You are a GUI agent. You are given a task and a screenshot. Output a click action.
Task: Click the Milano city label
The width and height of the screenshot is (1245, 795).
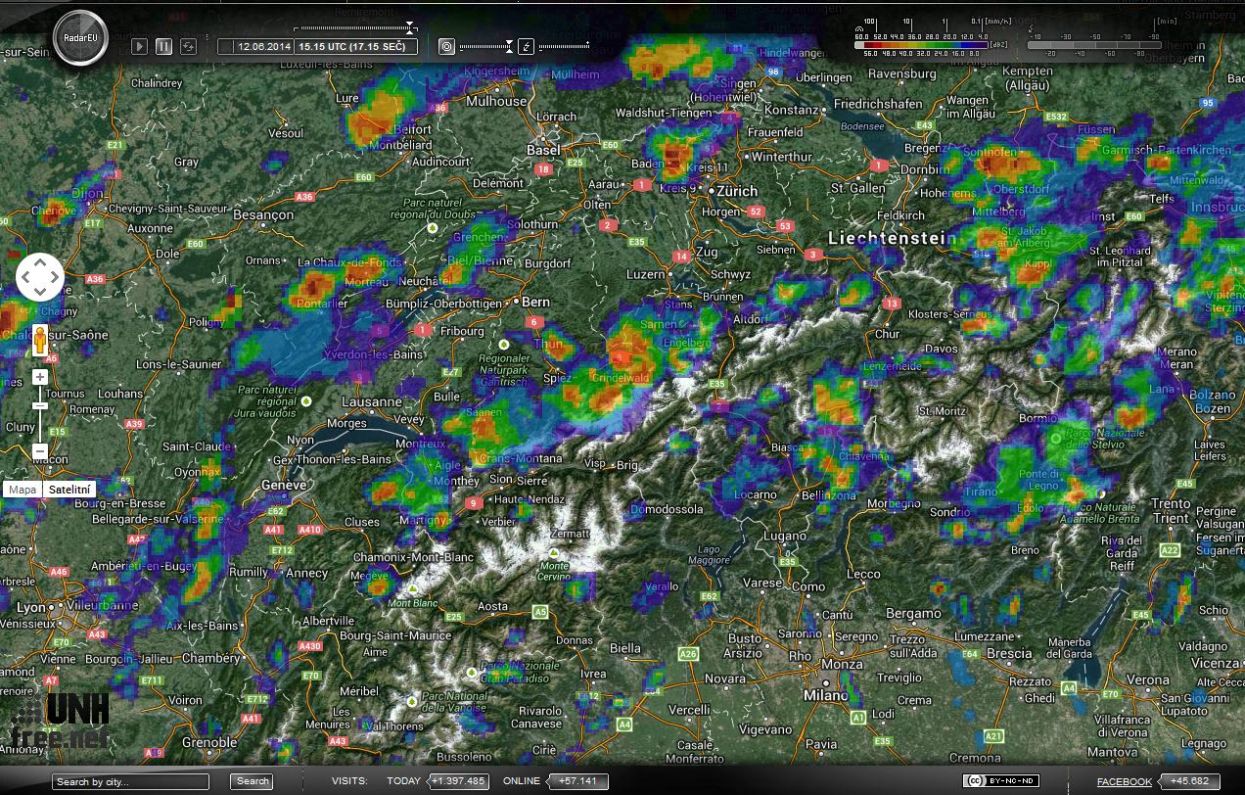click(x=826, y=694)
